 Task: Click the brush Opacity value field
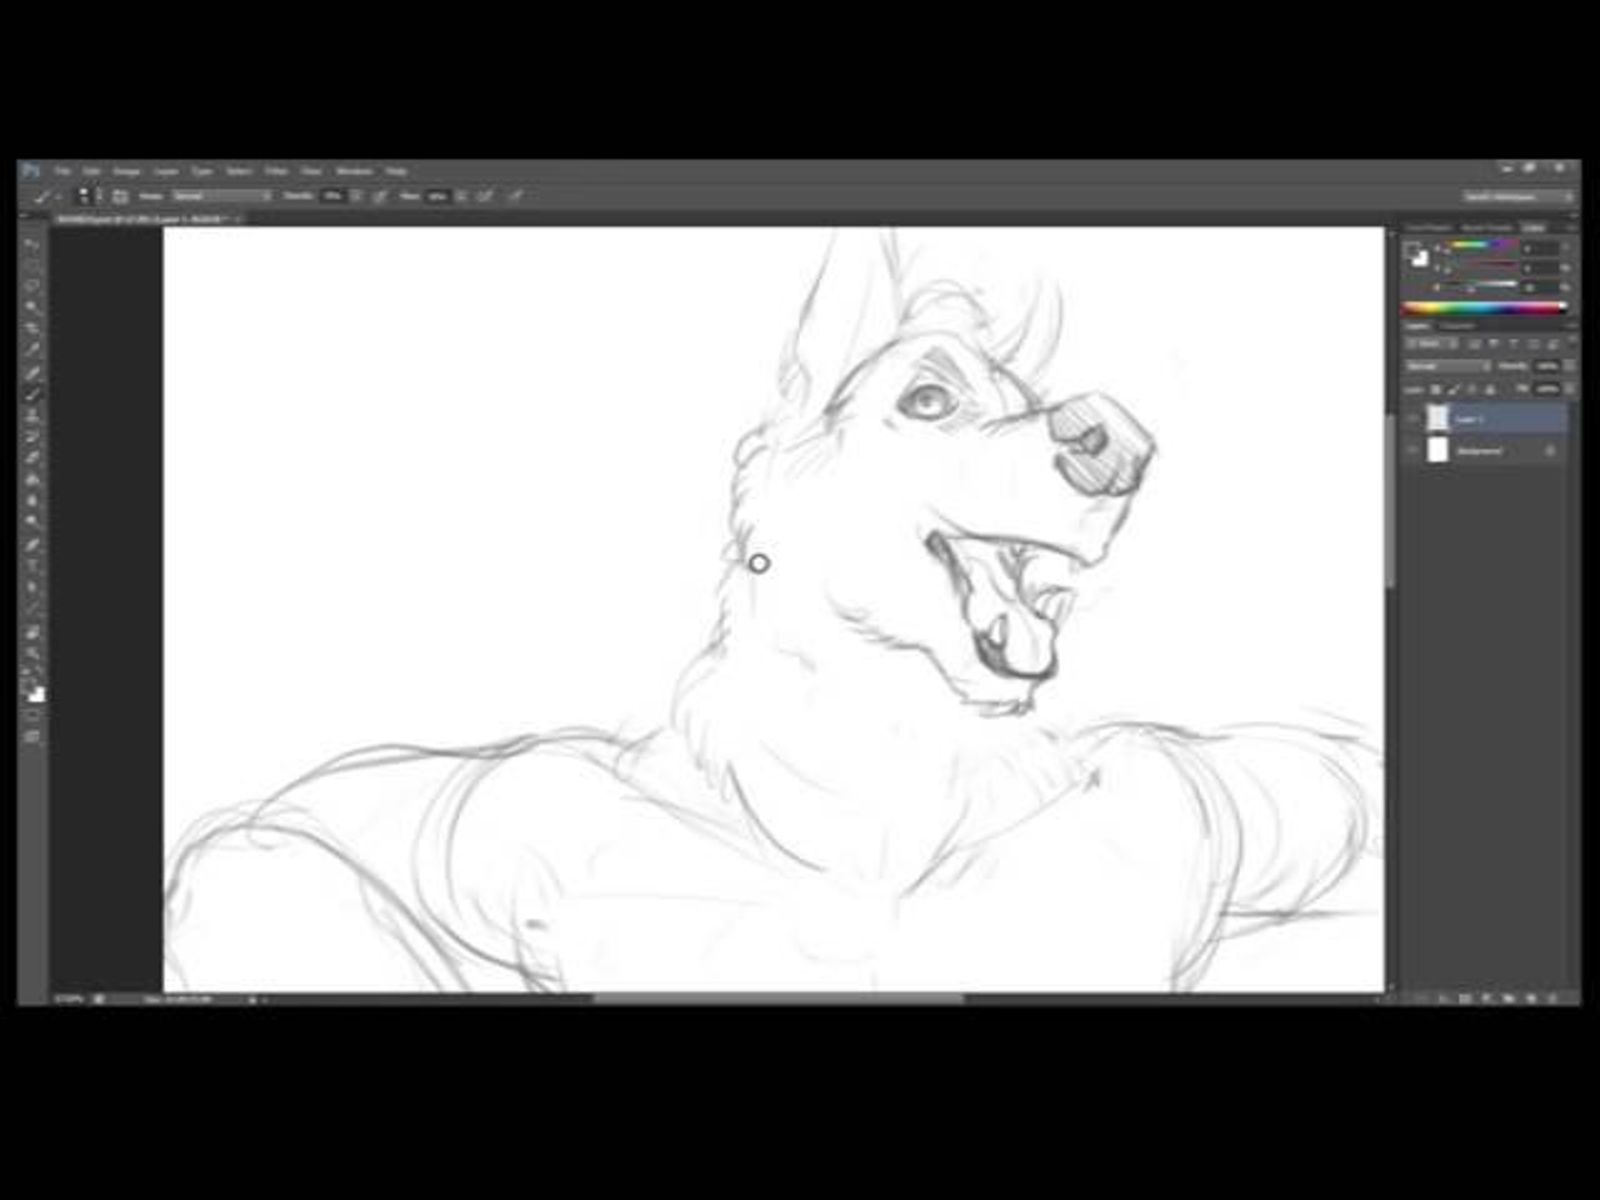click(333, 196)
